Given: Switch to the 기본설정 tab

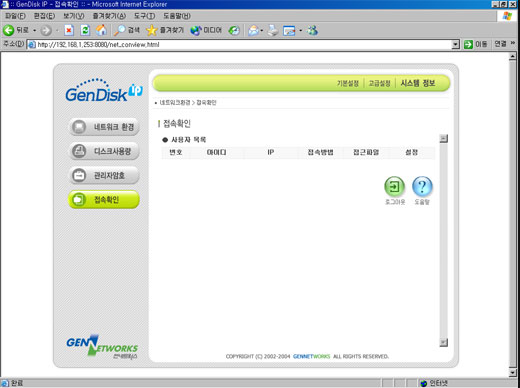Looking at the screenshot, I should coord(348,83).
